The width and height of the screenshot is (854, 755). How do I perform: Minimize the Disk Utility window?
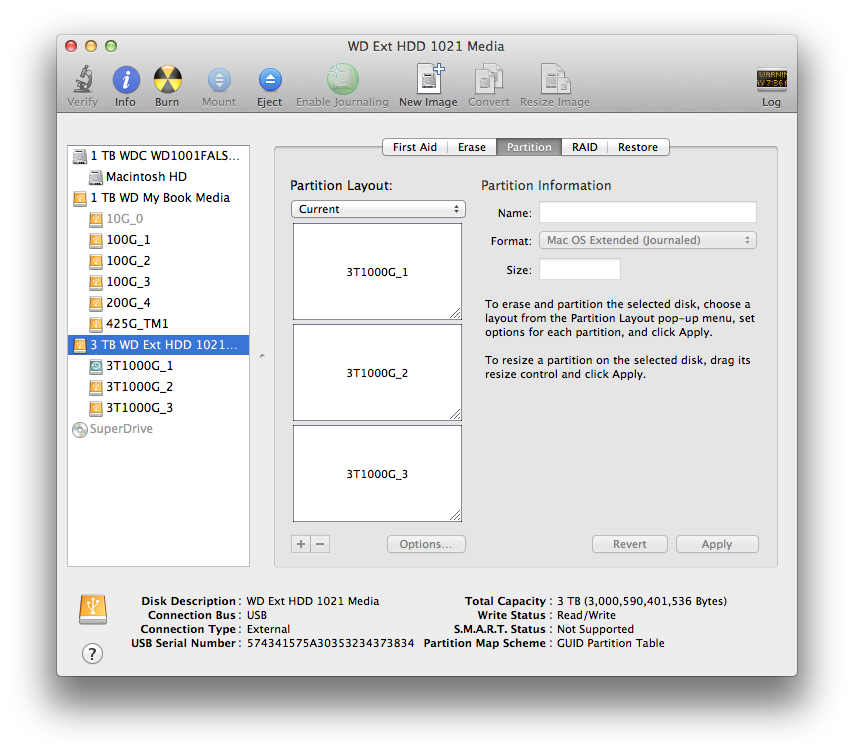(91, 46)
